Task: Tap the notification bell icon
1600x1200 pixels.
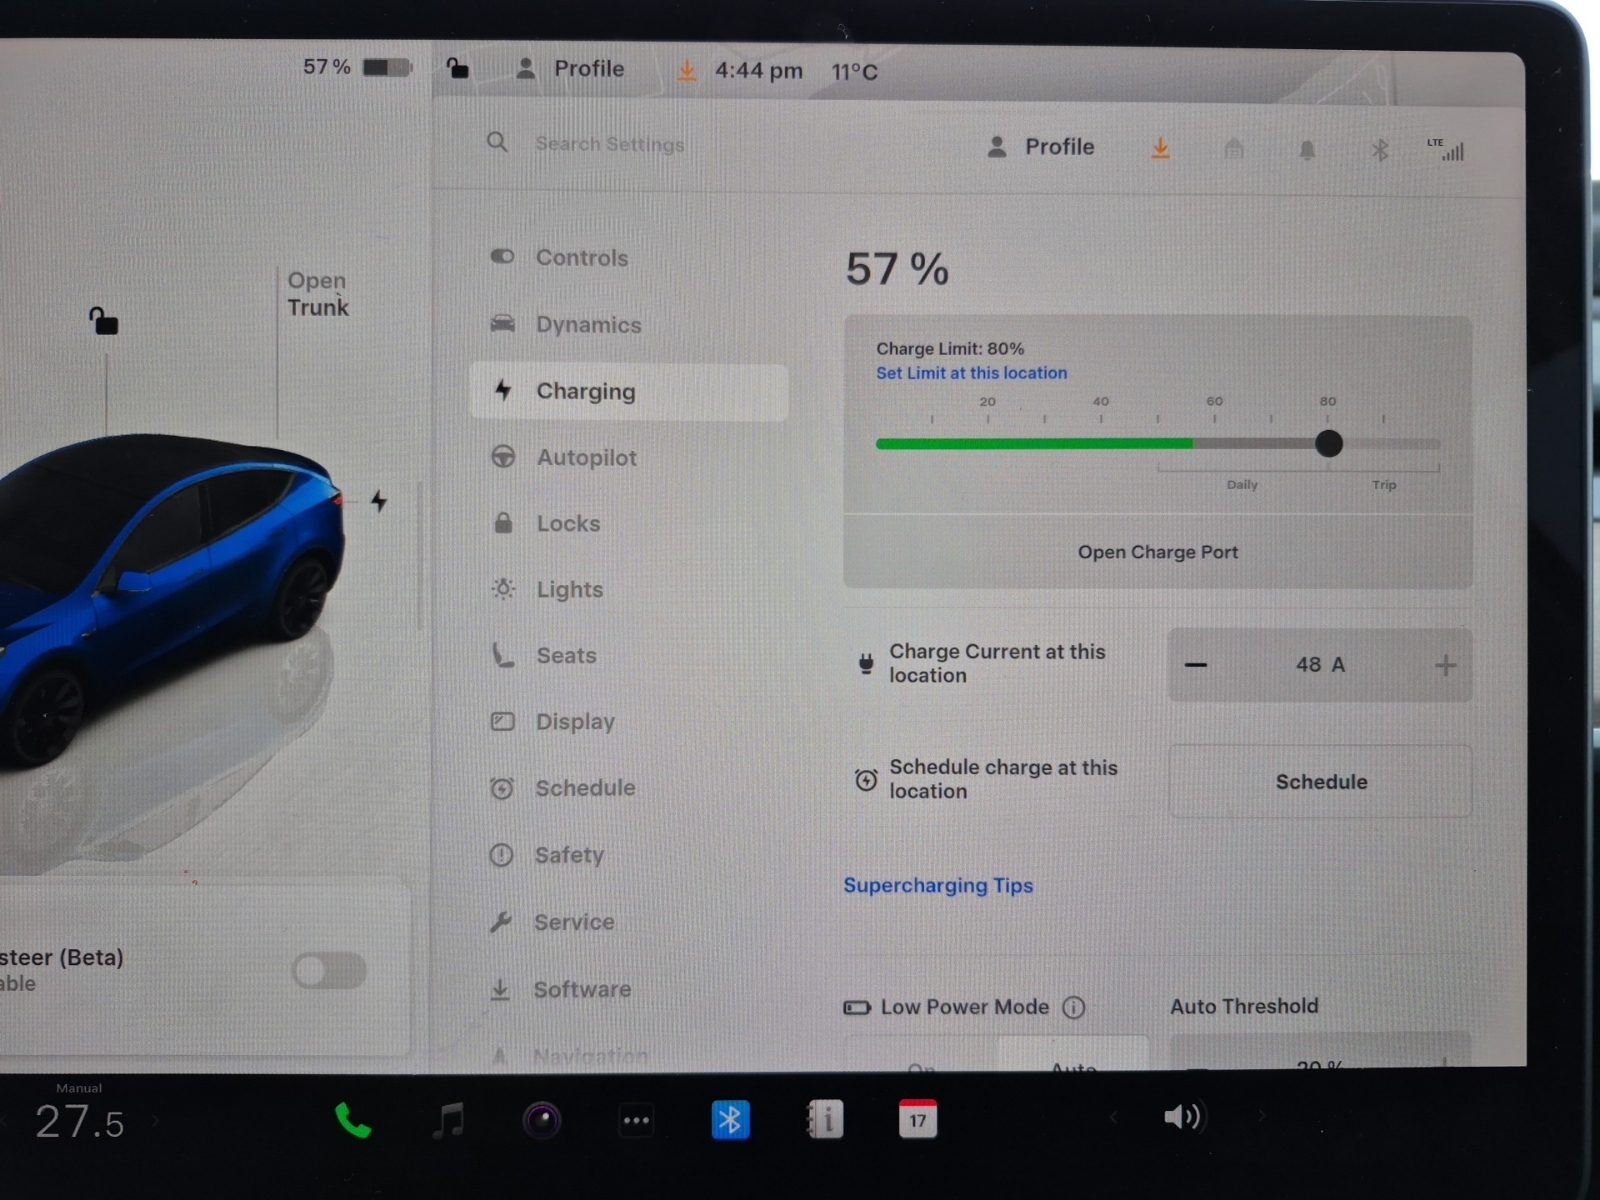Action: (x=1307, y=150)
